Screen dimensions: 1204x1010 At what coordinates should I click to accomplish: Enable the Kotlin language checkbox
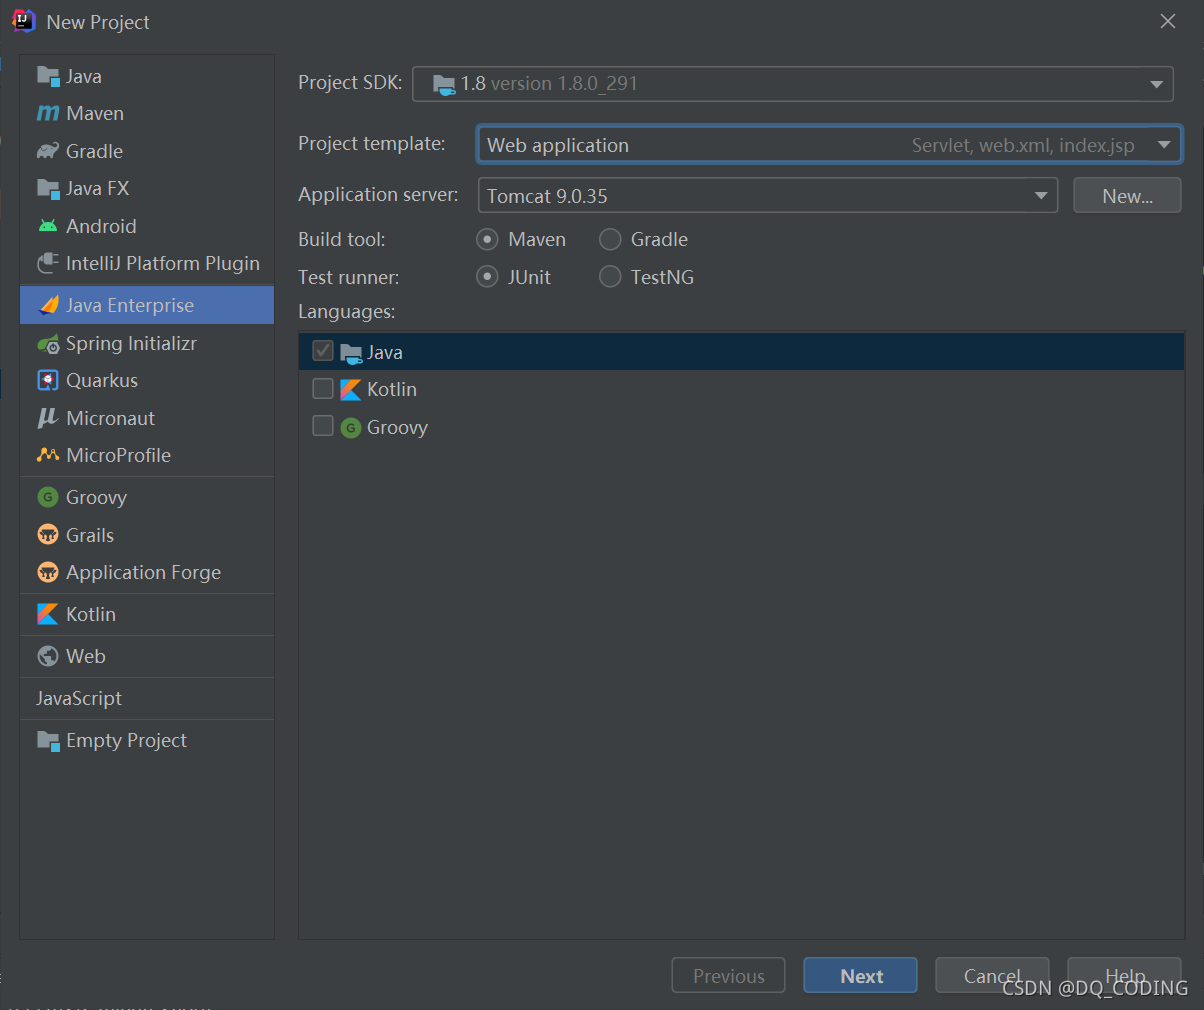(323, 388)
